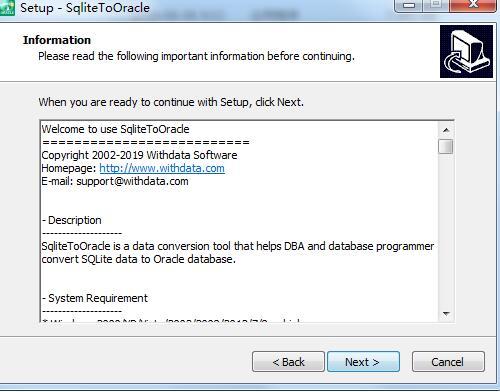500x392 pixels.
Task: Click the '- Description' heading in the text box
Action: [72, 220]
